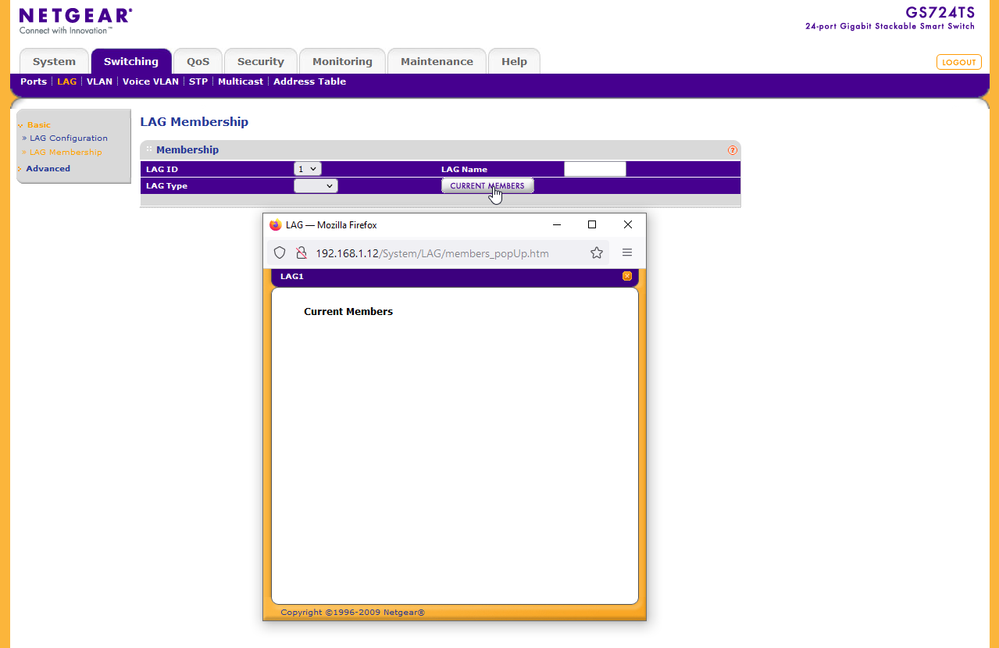Bookmark this page with the star icon
The height and width of the screenshot is (648, 999).
click(596, 253)
